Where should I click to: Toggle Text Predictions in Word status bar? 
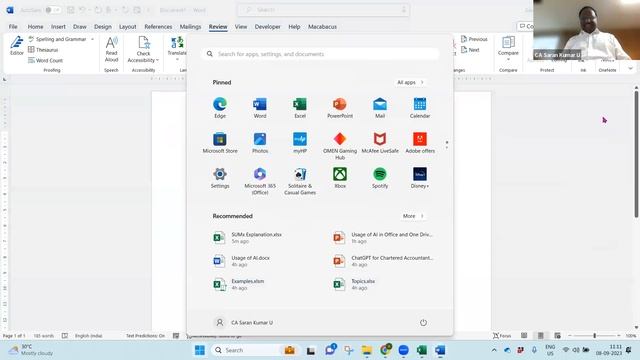145,336
